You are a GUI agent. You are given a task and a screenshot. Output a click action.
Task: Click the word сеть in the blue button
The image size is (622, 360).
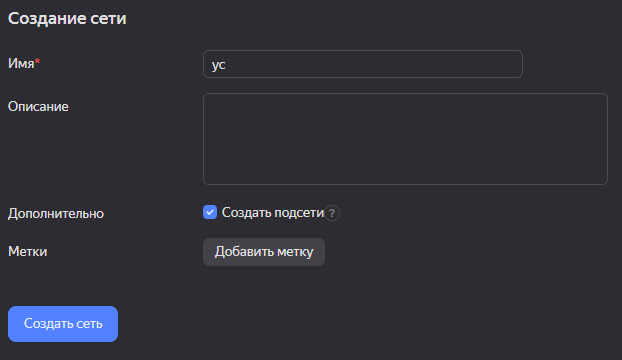[89, 324]
